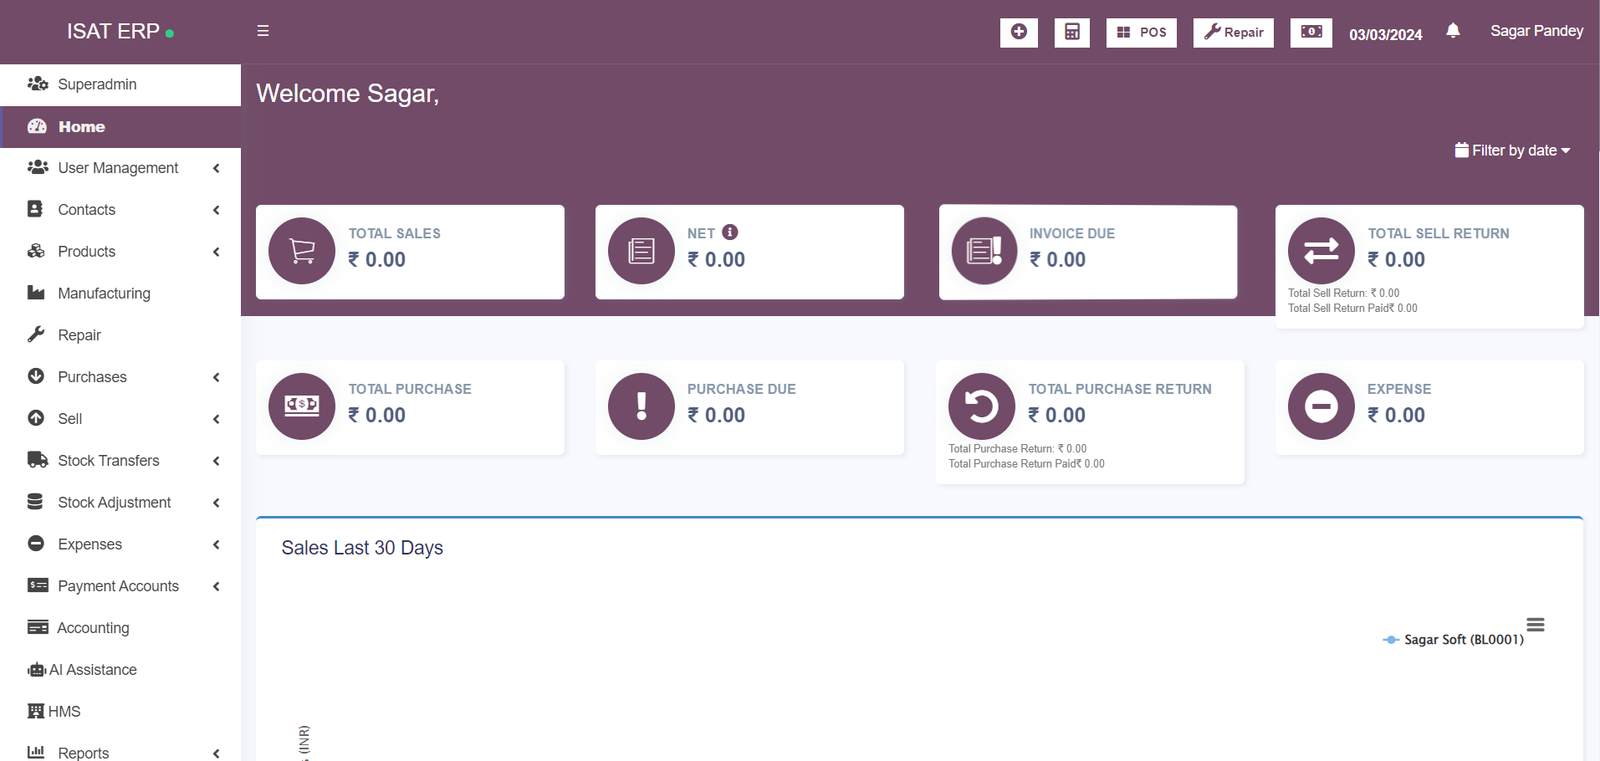Select Home in the sidebar

(x=82, y=127)
